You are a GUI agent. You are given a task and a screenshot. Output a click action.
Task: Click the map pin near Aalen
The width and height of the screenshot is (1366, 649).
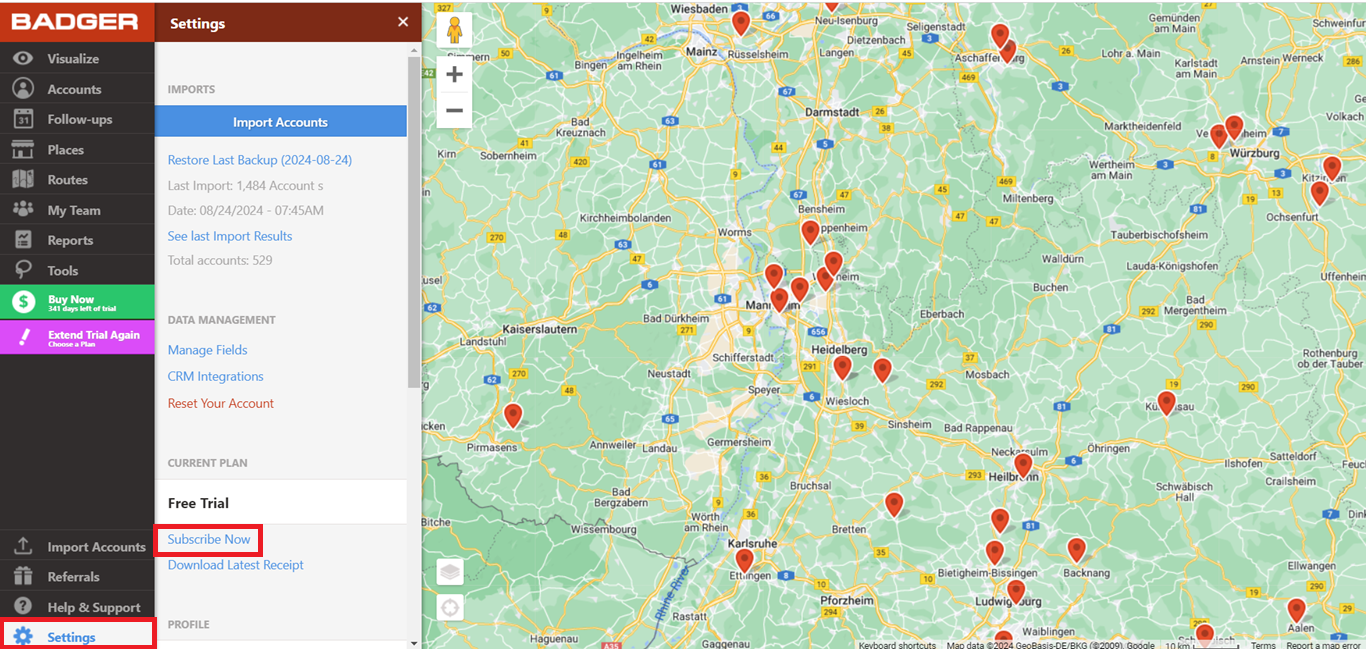click(x=1297, y=610)
